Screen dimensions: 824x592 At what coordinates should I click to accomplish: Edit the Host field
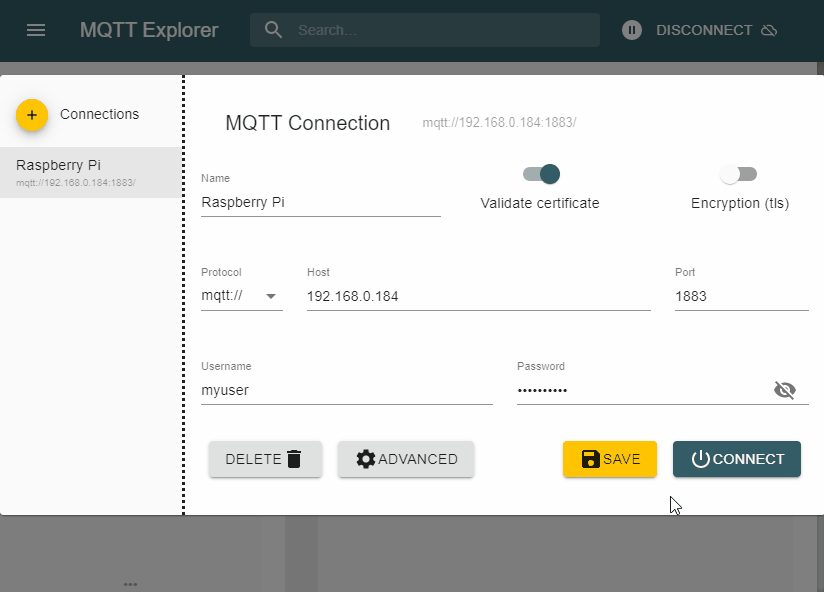click(479, 297)
